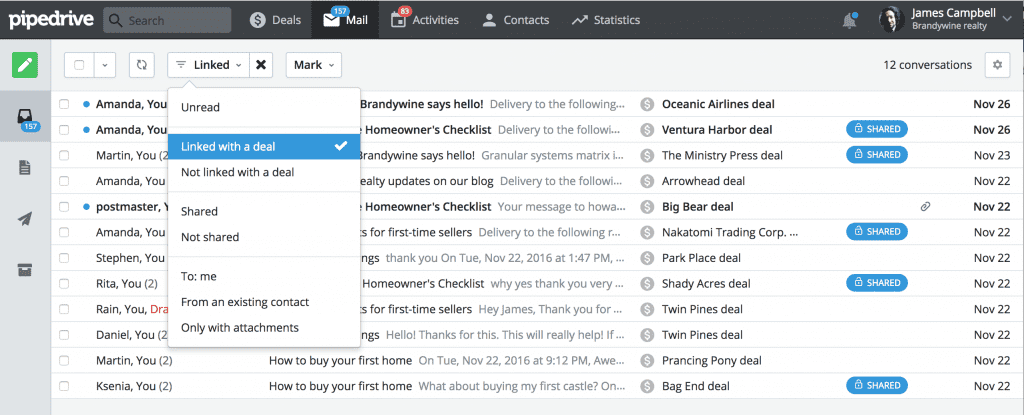
Task: Click SHARED badge on The Ministry Press row
Action: point(877,155)
